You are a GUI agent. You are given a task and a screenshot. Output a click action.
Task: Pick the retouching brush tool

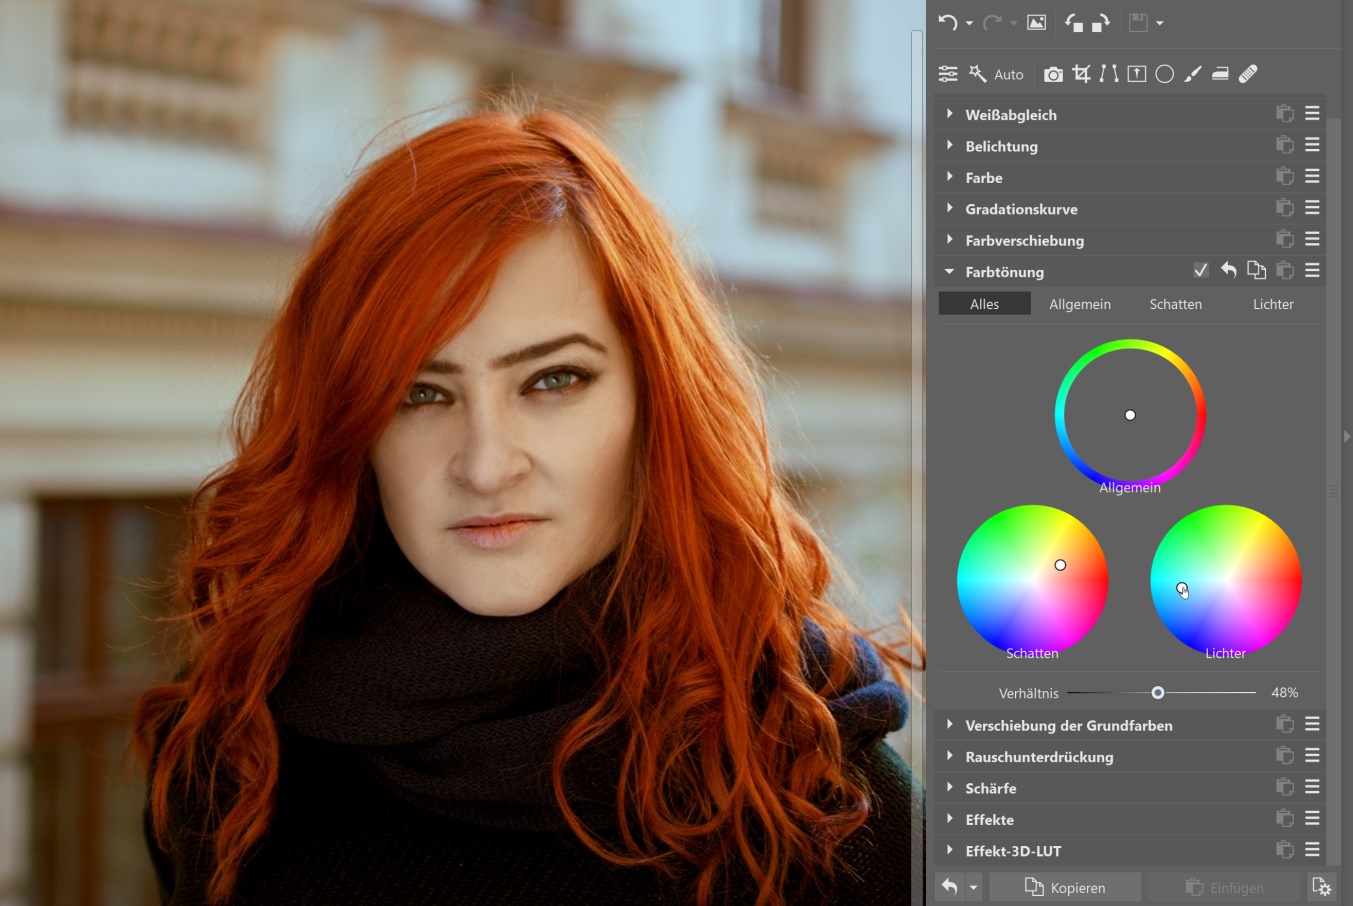coord(1192,74)
